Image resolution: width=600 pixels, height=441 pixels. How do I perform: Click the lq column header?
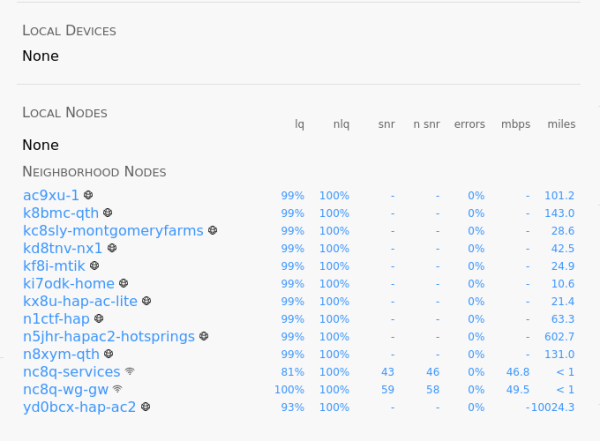[x=300, y=124]
